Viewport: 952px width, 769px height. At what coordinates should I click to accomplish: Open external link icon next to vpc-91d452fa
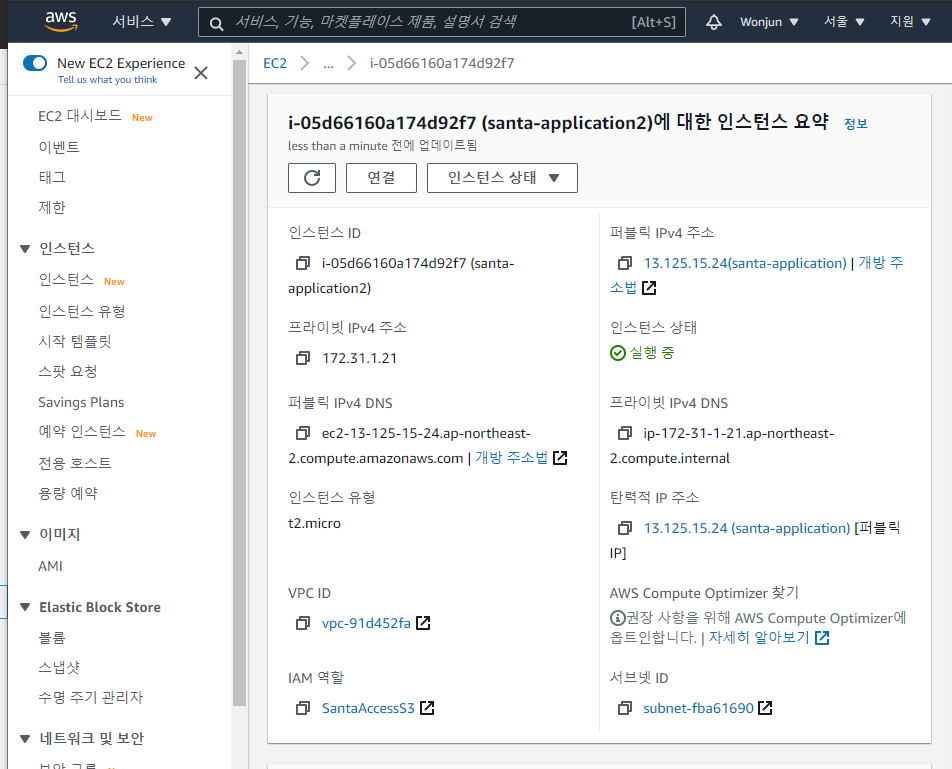[x=423, y=623]
